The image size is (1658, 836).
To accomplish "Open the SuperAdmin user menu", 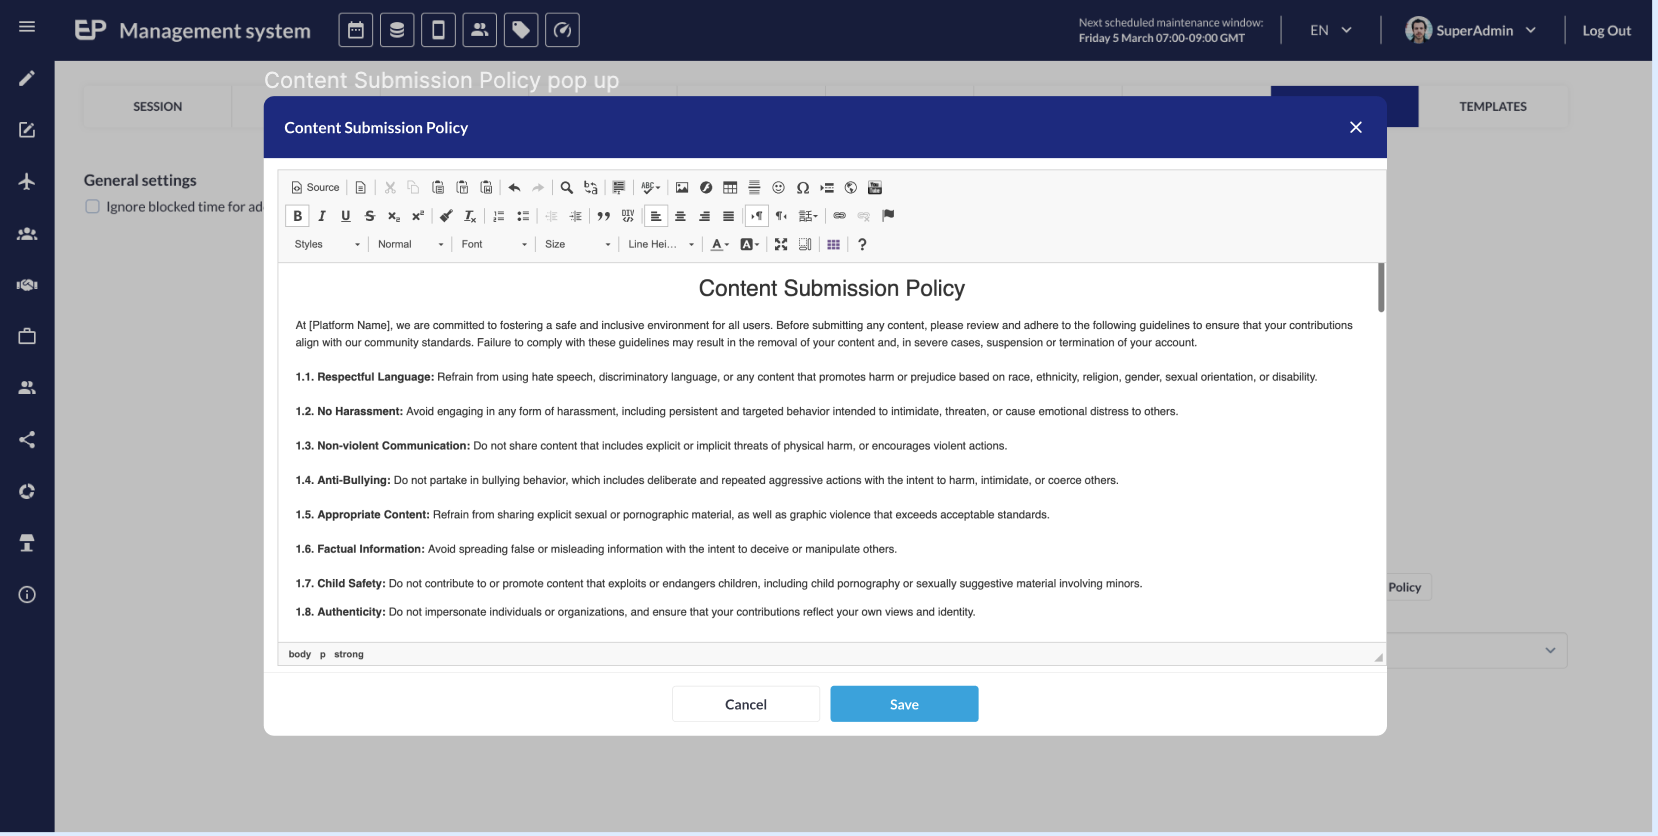I will pyautogui.click(x=1471, y=30).
